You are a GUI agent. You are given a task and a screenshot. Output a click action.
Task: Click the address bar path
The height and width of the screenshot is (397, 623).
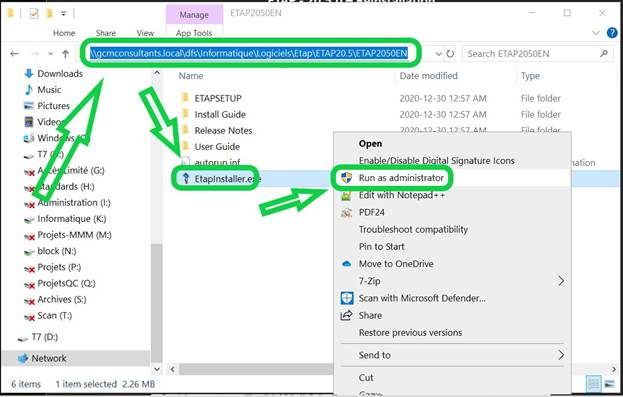point(249,53)
